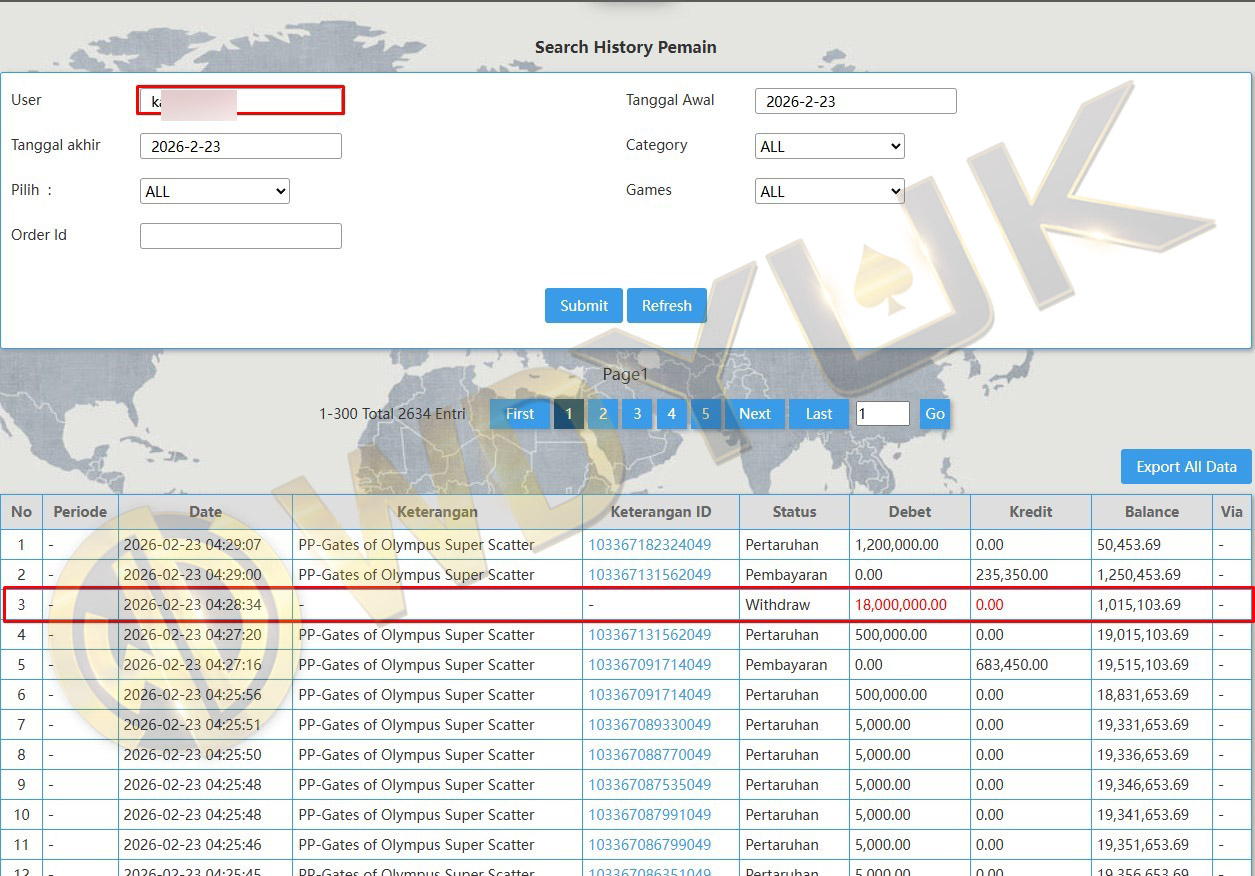1255x876 pixels.
Task: Jump to page 4
Action: click(x=671, y=414)
